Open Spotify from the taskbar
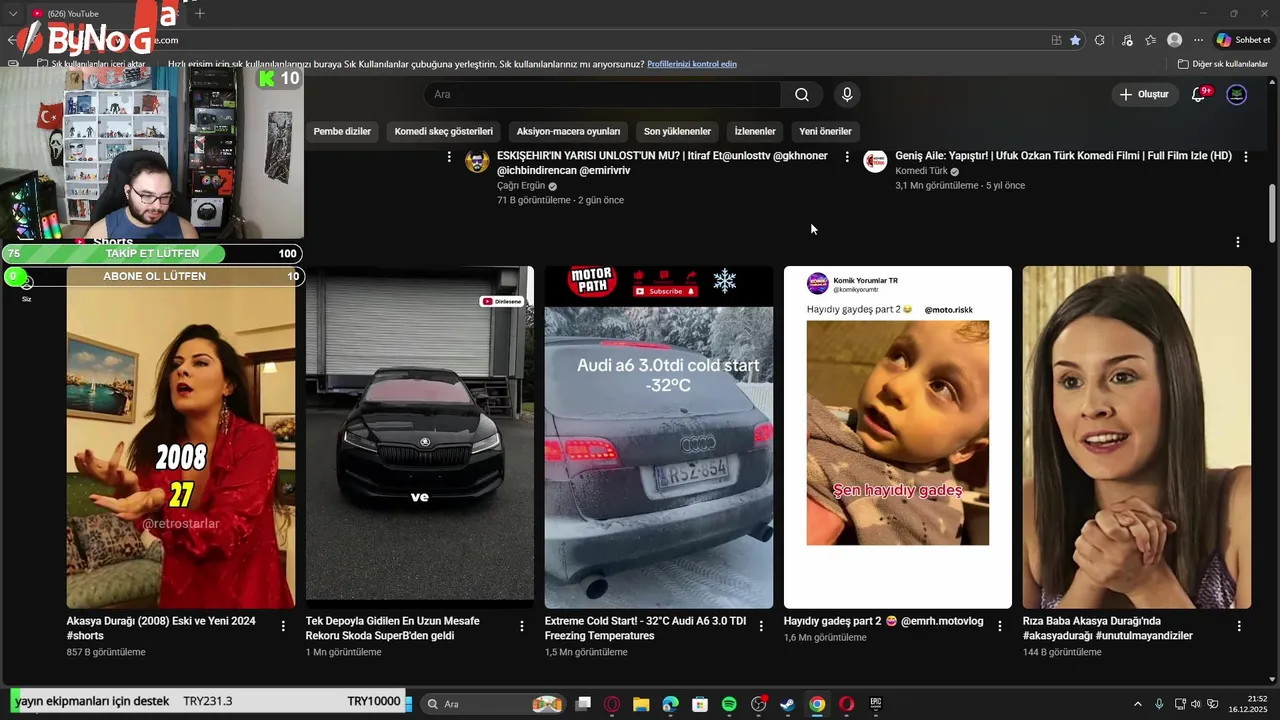Viewport: 1280px width, 720px height. point(729,704)
